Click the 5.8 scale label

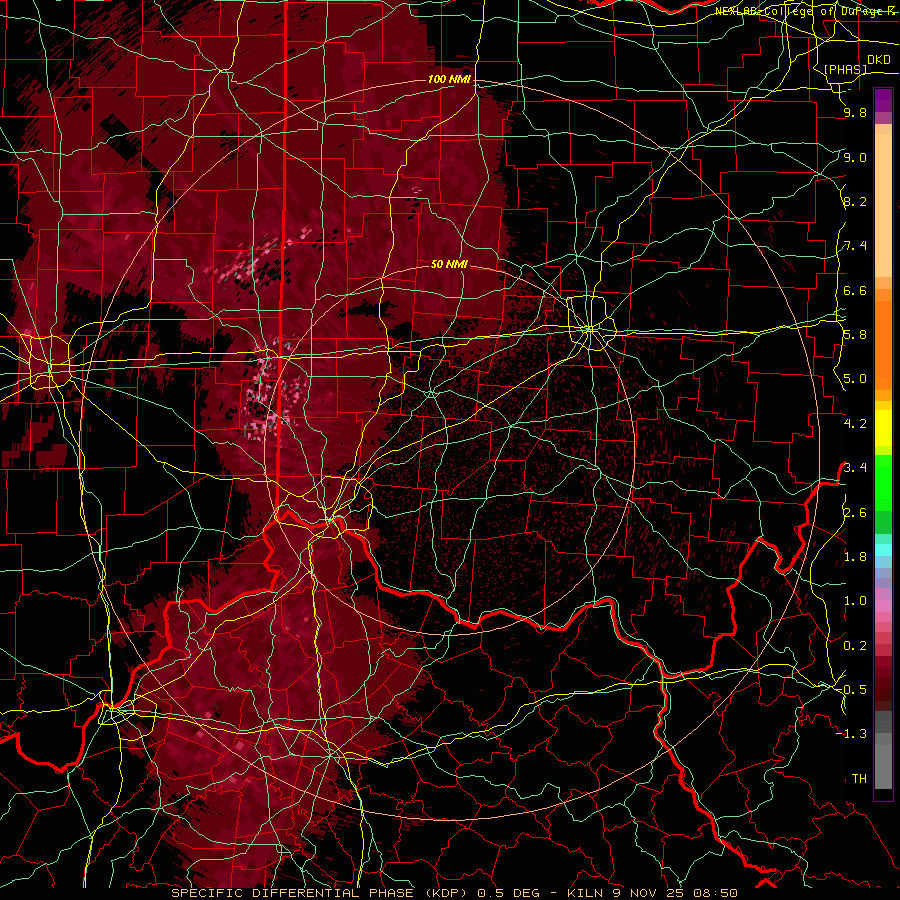pos(855,335)
